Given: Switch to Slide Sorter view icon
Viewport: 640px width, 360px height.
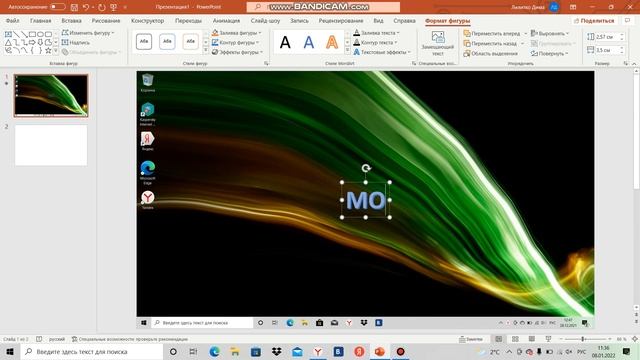Looking at the screenshot, I should pos(515,339).
